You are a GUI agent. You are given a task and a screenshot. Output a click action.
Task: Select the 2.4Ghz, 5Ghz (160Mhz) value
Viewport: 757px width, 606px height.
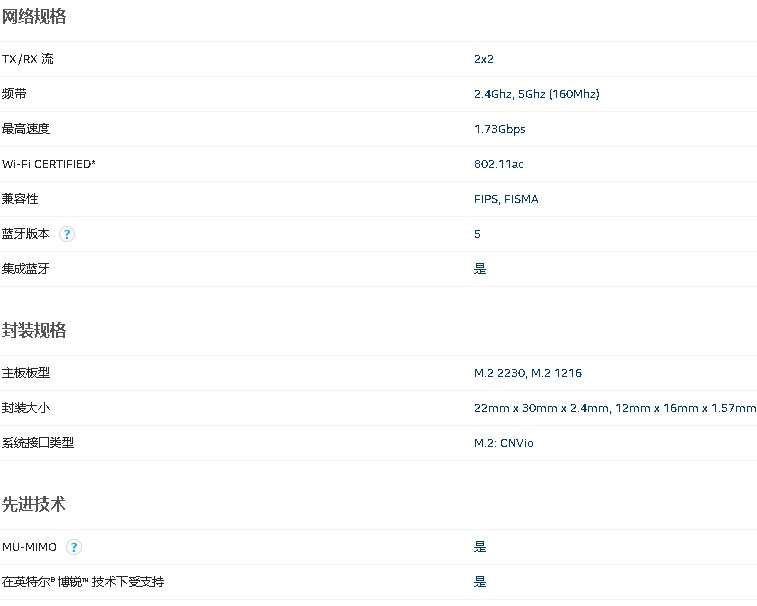coord(536,94)
